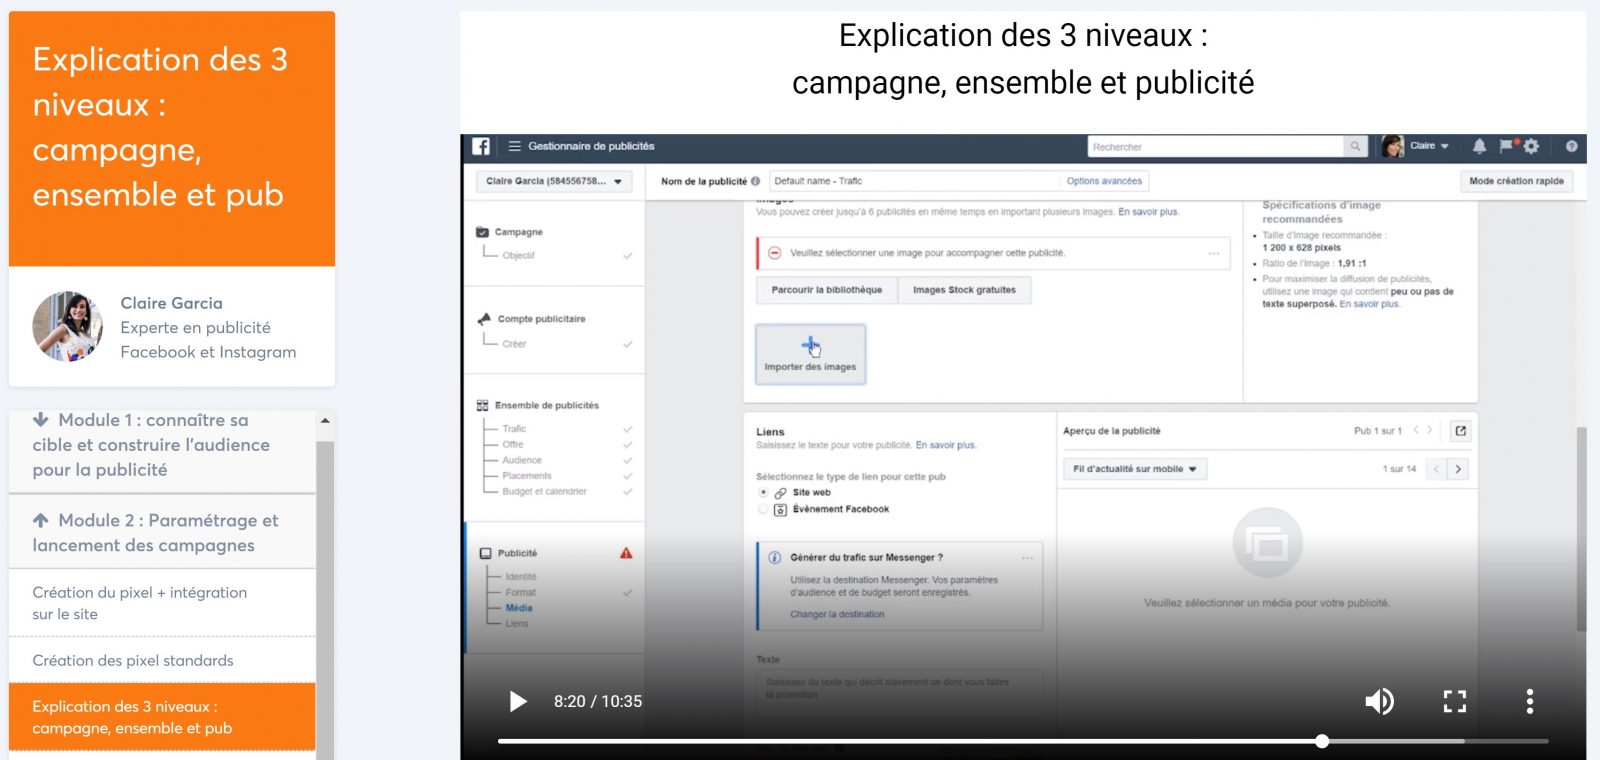The height and width of the screenshot is (760, 1600).
Task: Click Changer la destination link
Action: (837, 614)
